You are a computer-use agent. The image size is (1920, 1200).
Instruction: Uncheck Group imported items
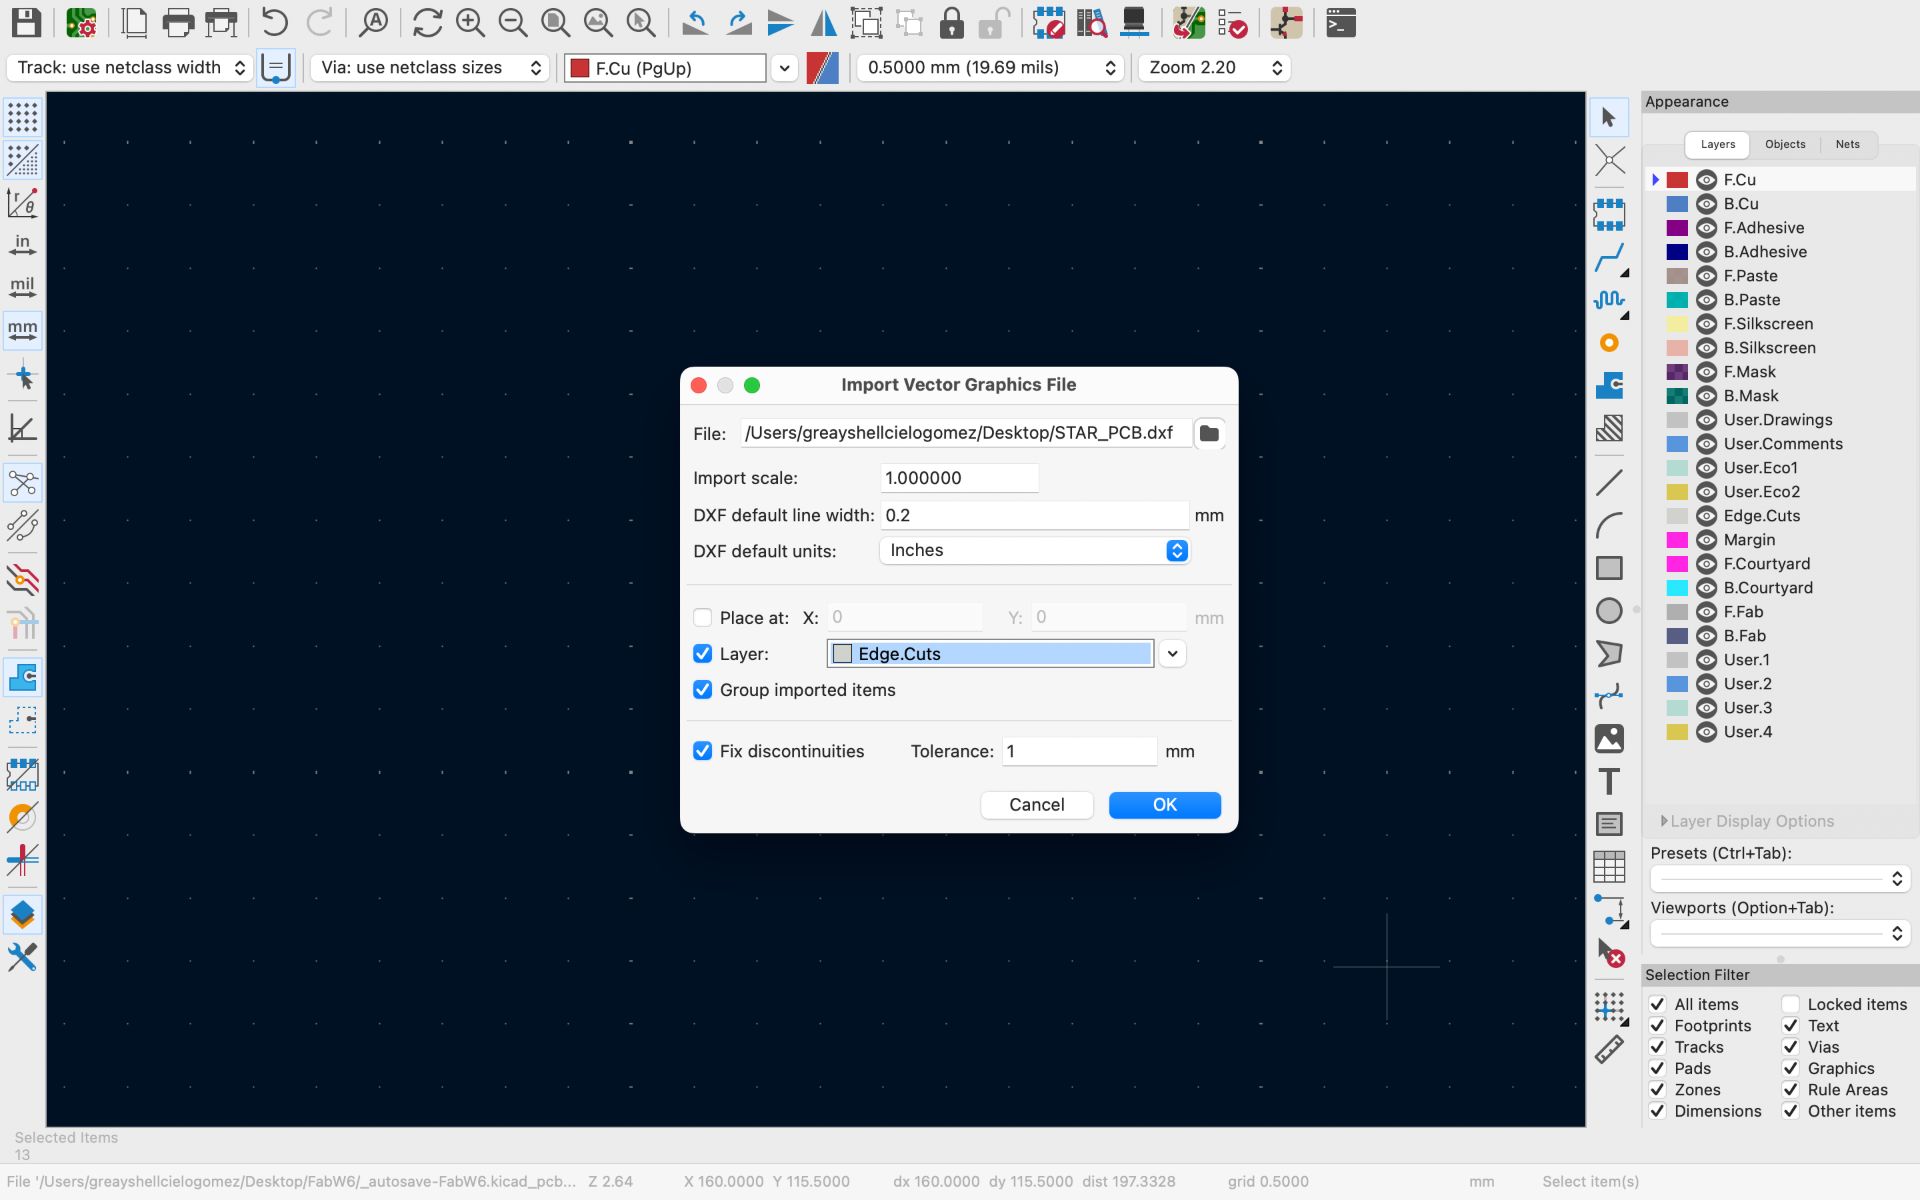pyautogui.click(x=703, y=690)
